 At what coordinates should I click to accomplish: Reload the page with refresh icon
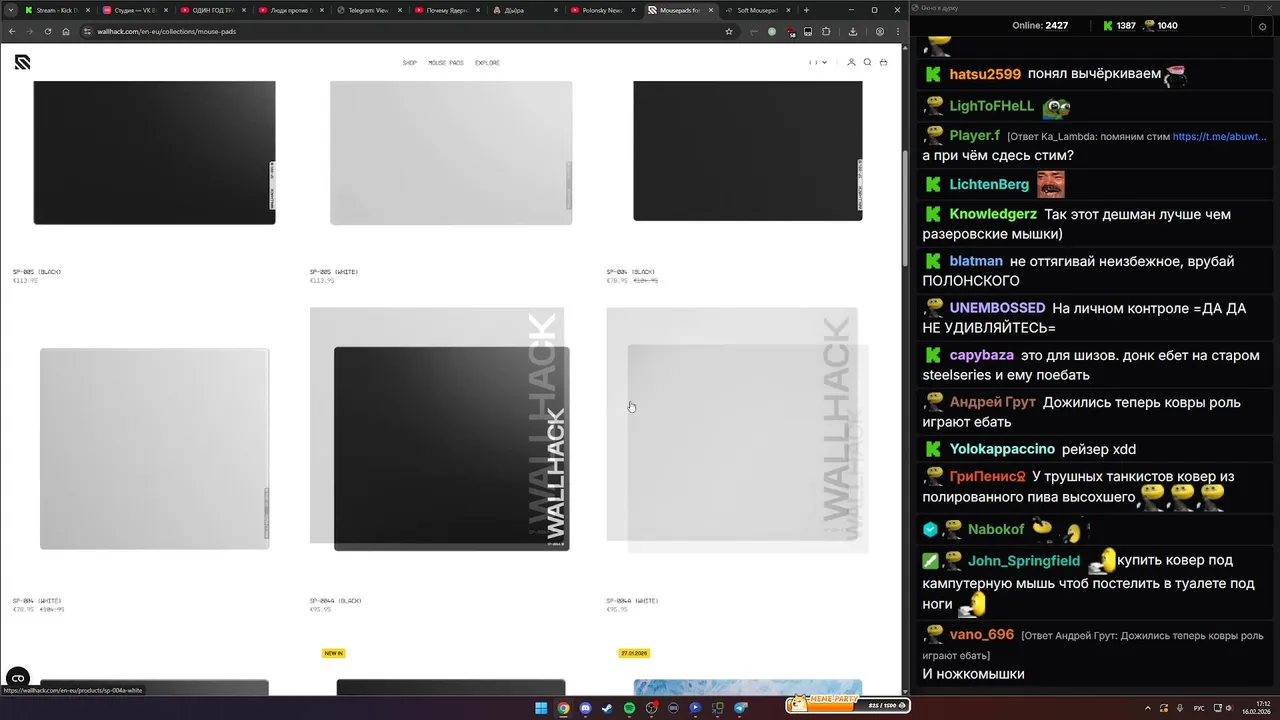click(48, 31)
